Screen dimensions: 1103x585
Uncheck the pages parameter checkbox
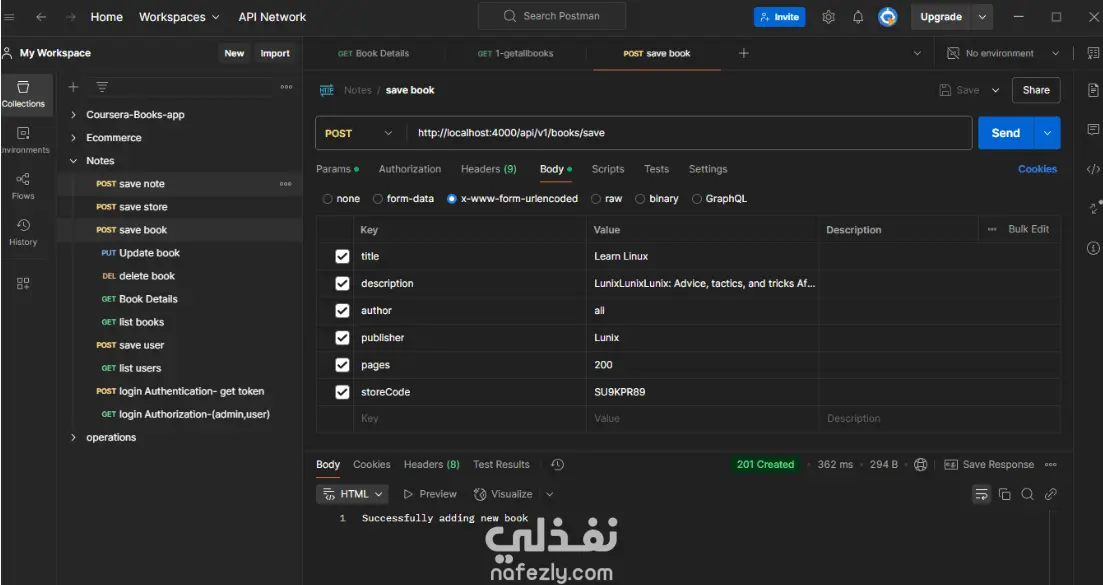coord(342,365)
